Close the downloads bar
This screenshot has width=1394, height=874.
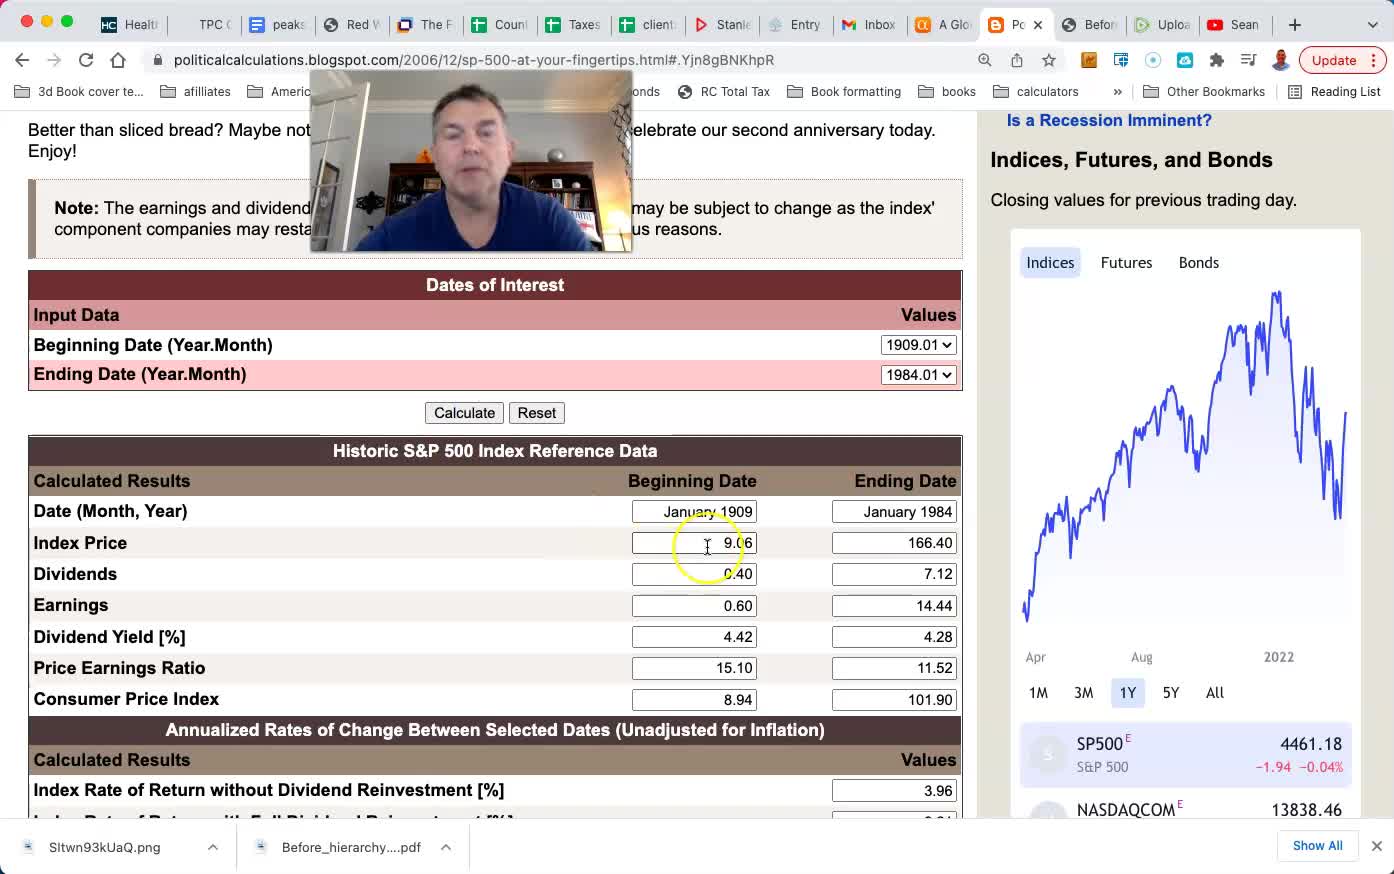point(1376,846)
